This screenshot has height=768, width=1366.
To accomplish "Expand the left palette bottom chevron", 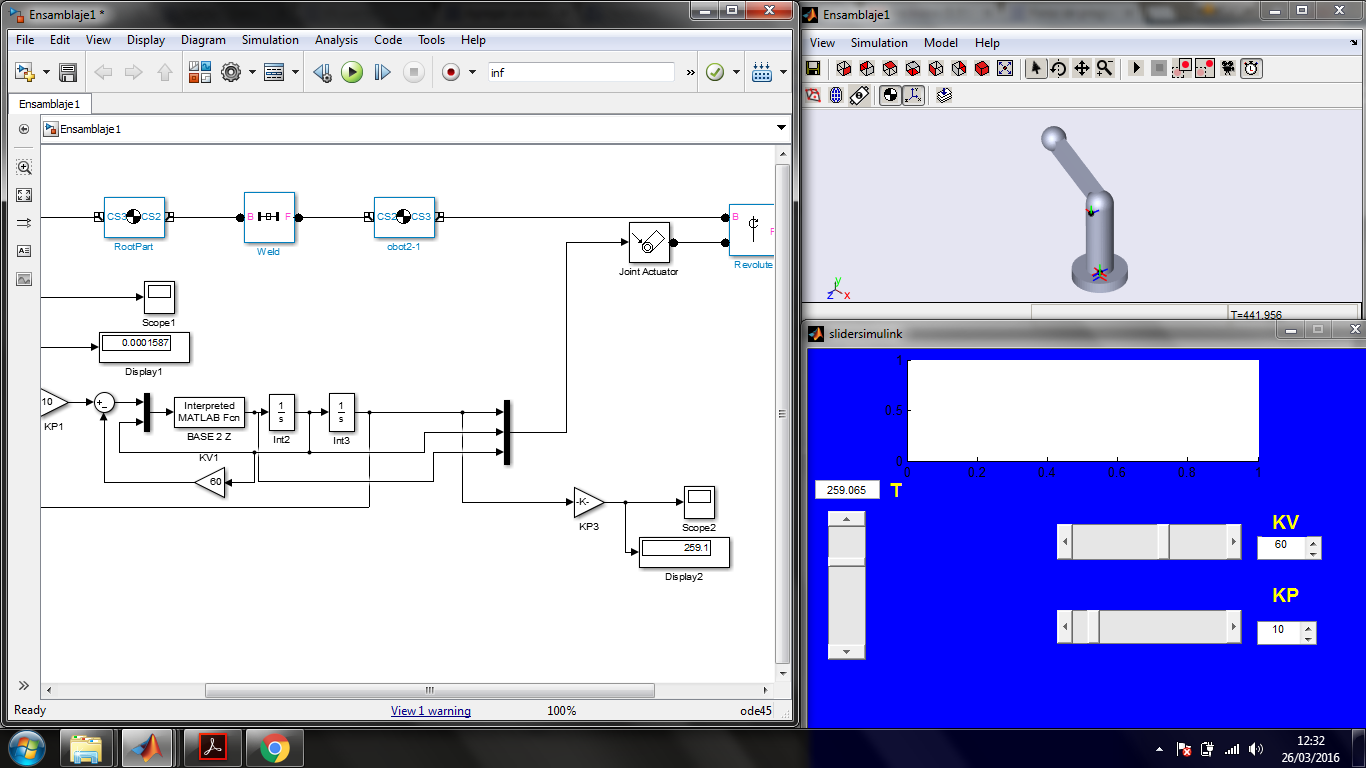I will coord(24,686).
